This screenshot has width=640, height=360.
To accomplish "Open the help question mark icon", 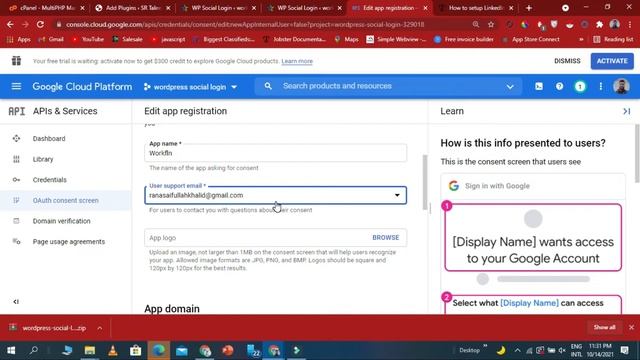I will [559, 87].
